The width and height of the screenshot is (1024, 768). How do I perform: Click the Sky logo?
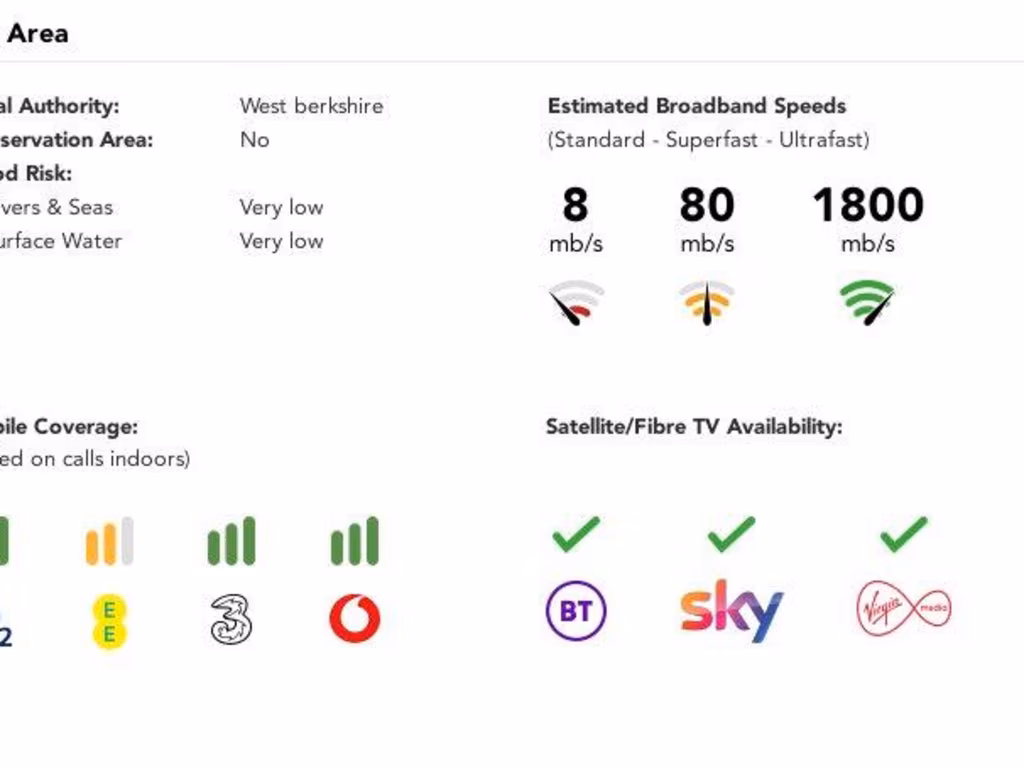pyautogui.click(x=731, y=610)
